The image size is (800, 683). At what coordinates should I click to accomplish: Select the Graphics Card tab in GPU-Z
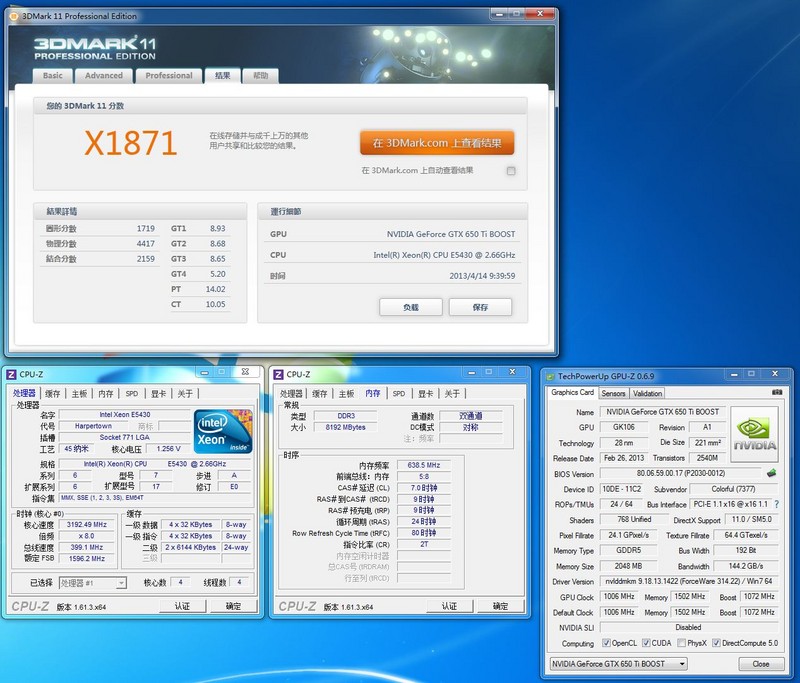[x=572, y=392]
